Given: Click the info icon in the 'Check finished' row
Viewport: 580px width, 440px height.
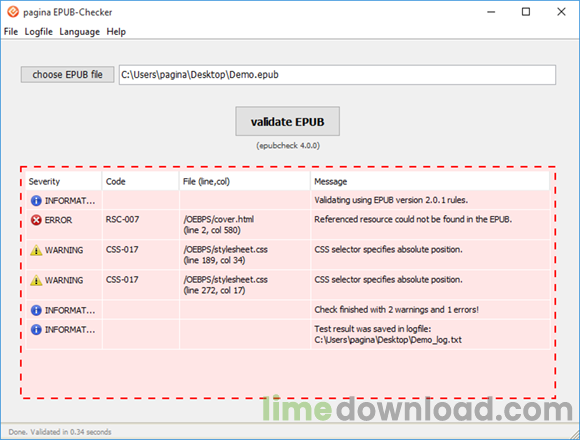Looking at the screenshot, I should tap(36, 310).
